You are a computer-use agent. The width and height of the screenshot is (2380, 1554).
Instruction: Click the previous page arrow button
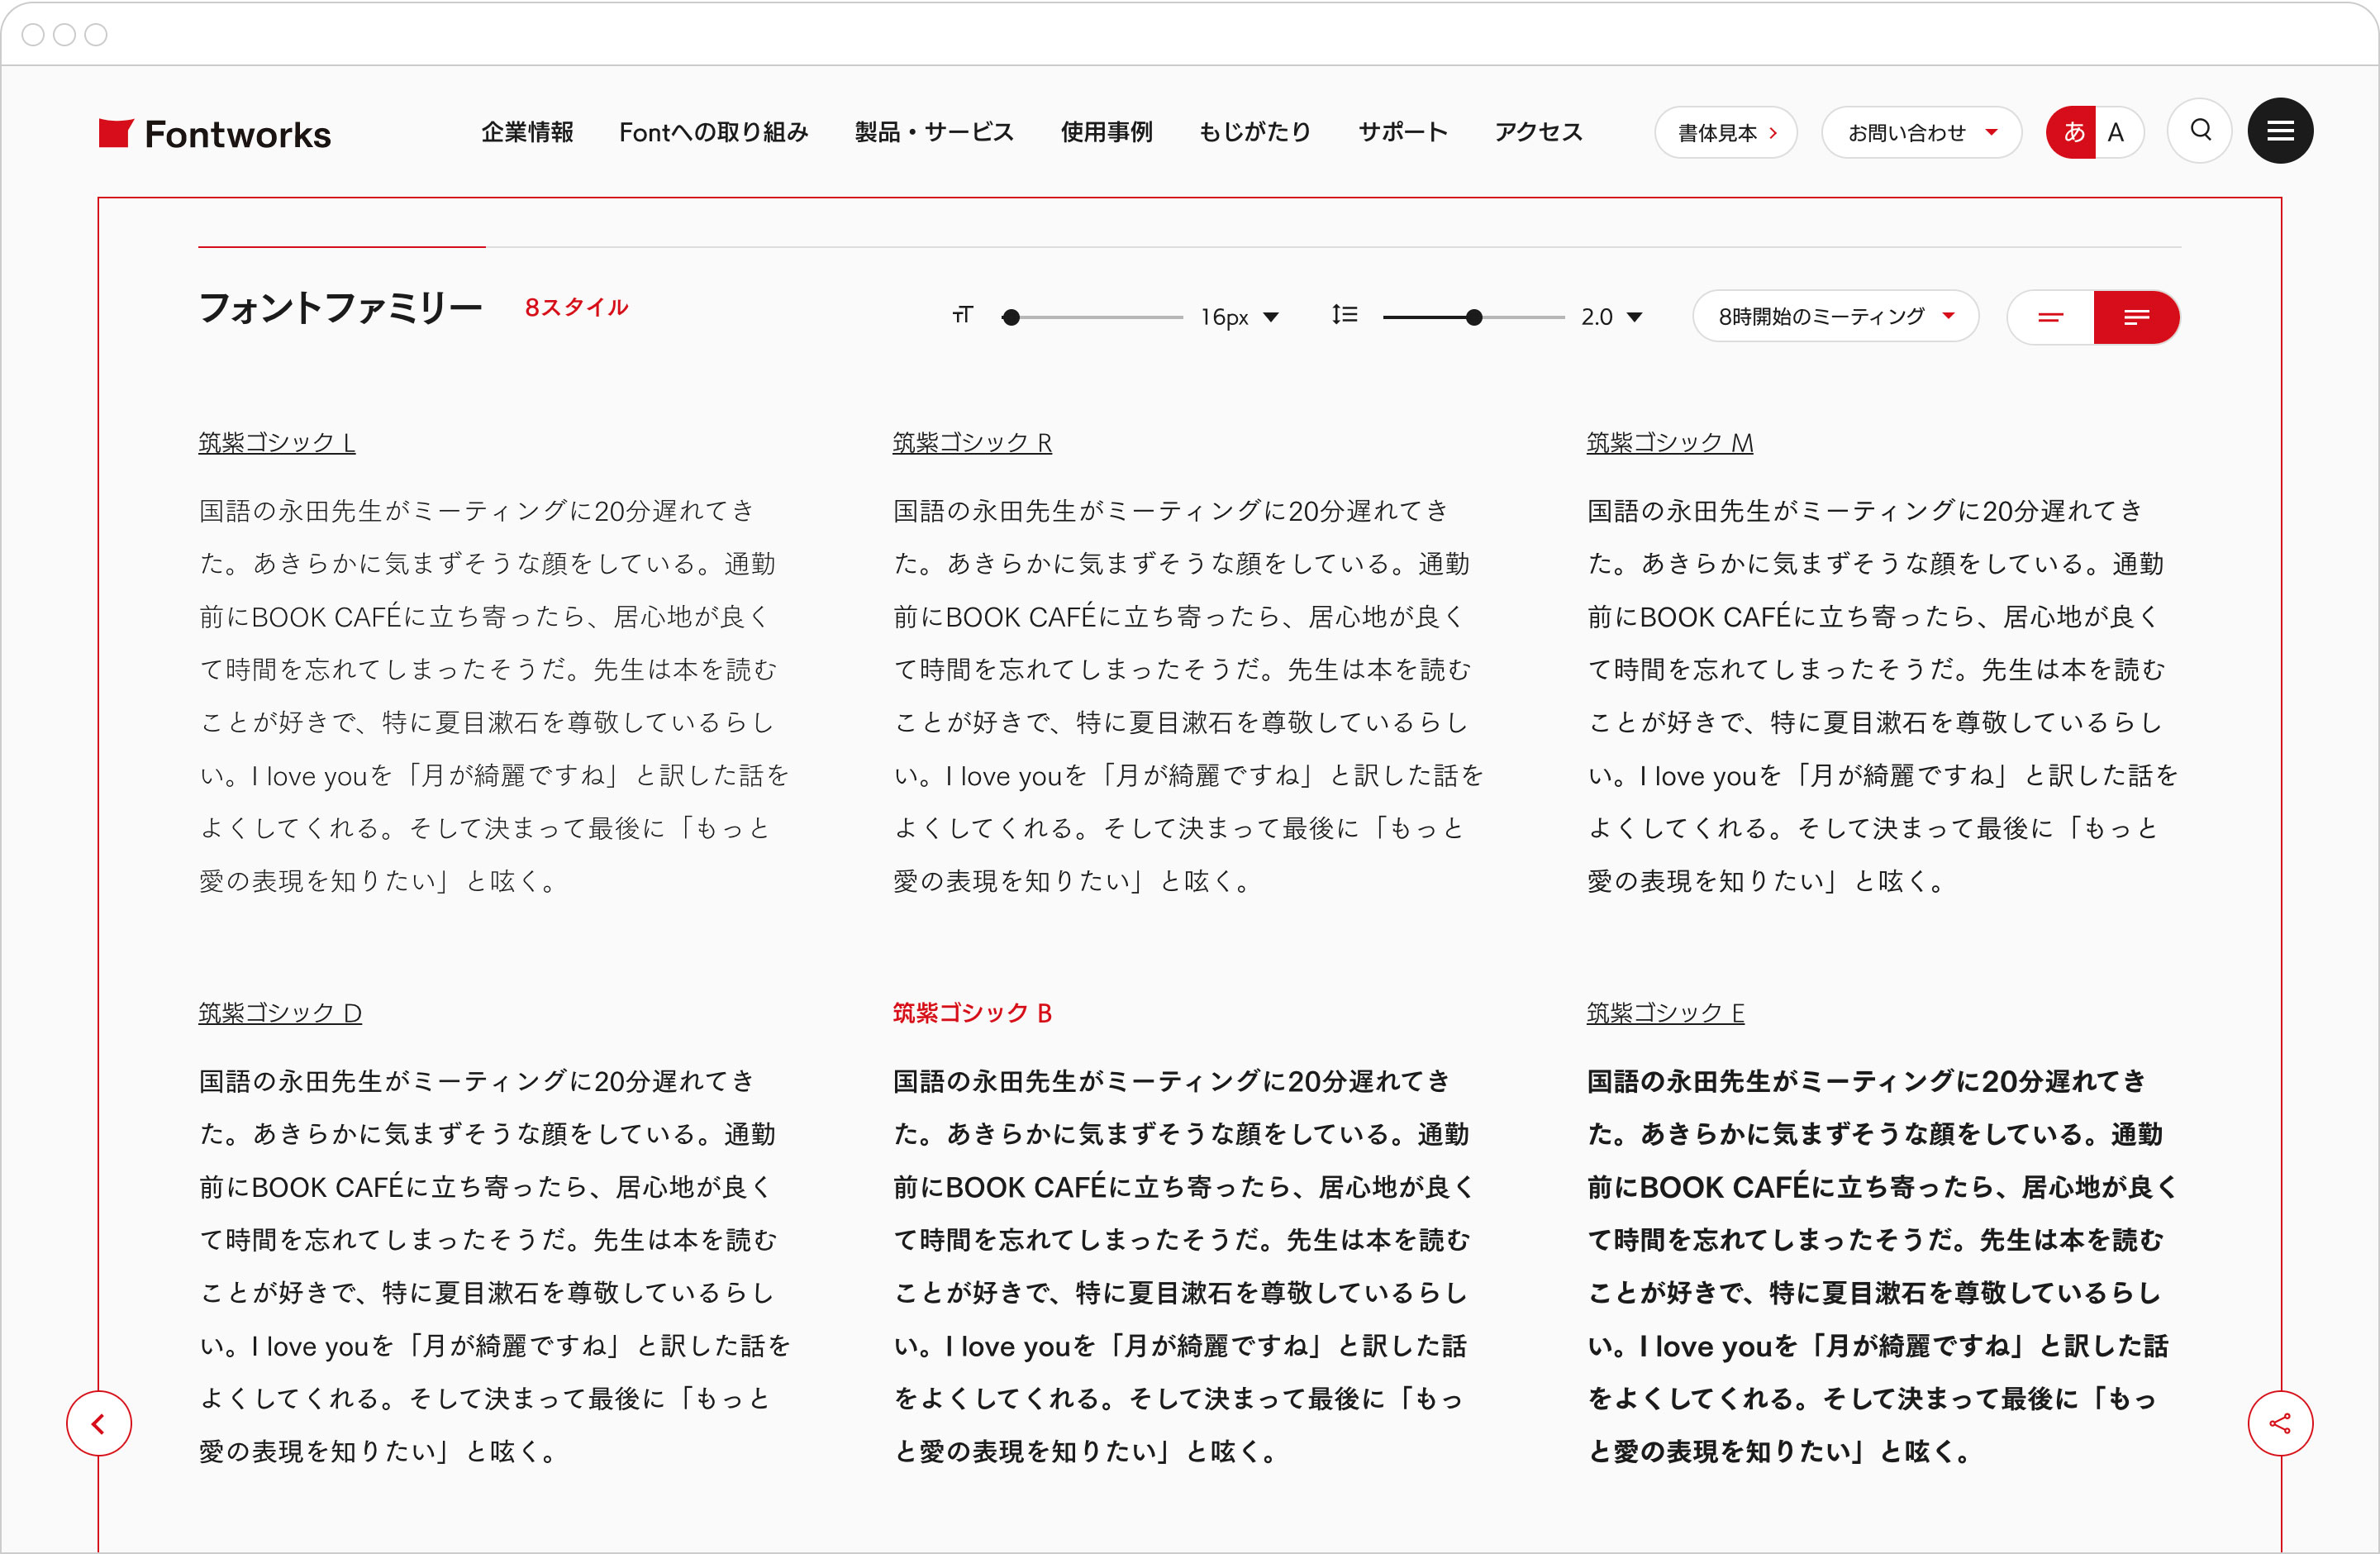(99, 1423)
